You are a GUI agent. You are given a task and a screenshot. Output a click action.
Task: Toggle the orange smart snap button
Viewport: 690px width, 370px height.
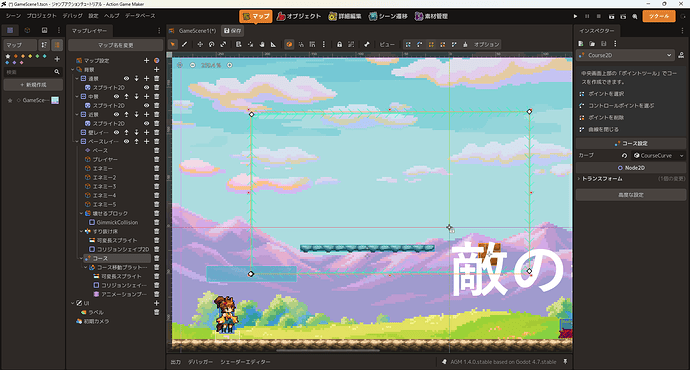pos(289,44)
